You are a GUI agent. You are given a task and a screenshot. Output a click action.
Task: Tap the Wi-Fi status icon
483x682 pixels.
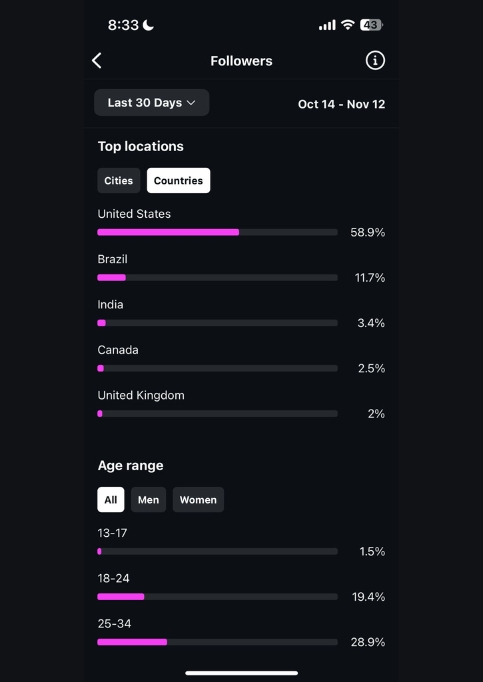(348, 25)
